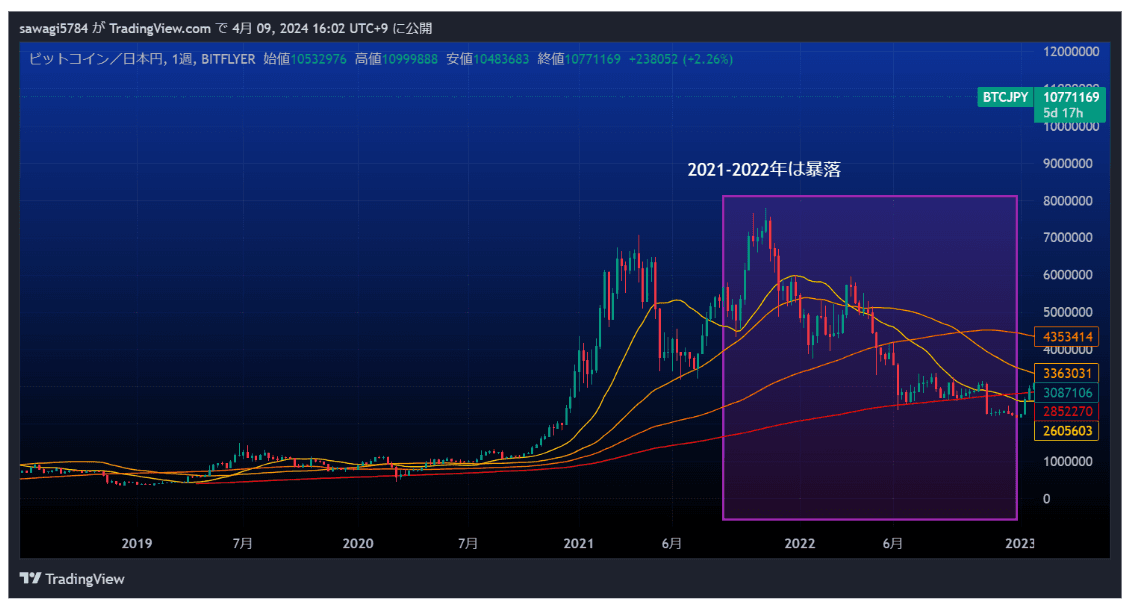This screenshot has height=610, width=1130.
Task: Click the teal 3087106 price label
Action: 1070,393
